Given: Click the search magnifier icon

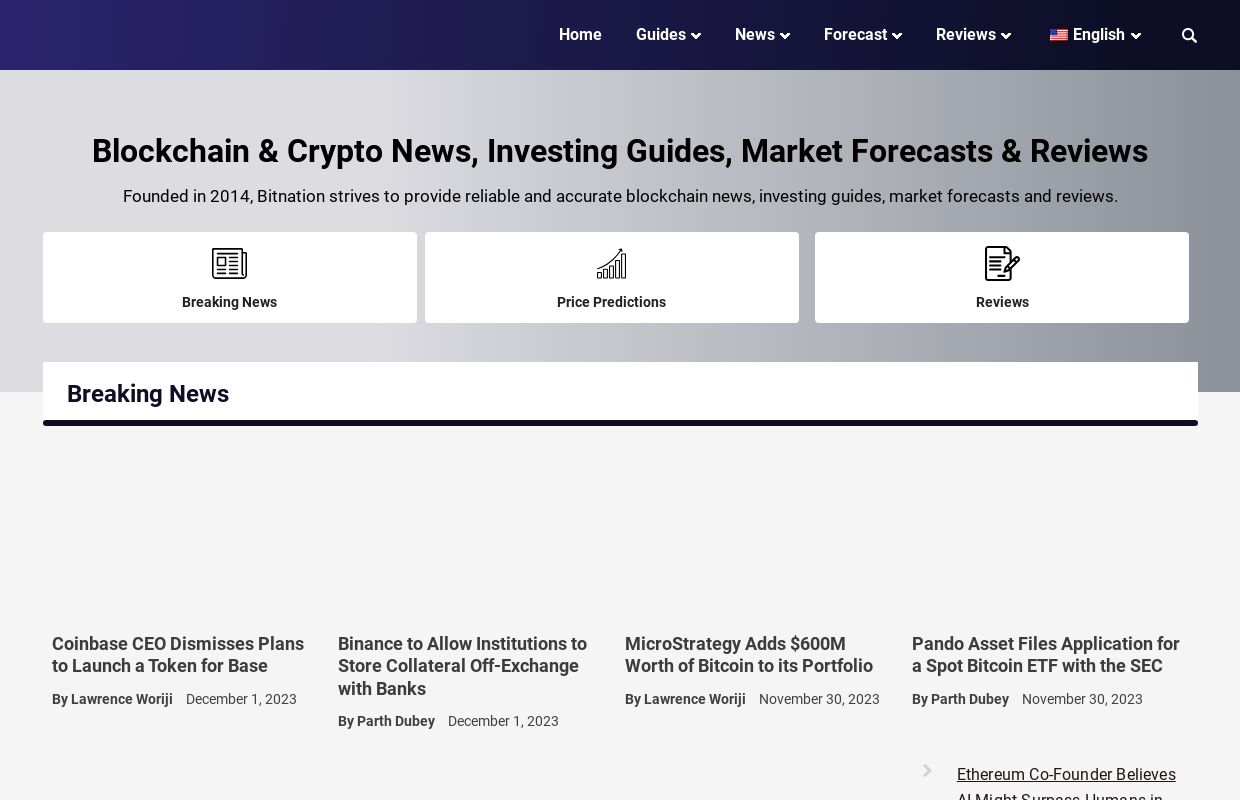Looking at the screenshot, I should (x=1189, y=35).
